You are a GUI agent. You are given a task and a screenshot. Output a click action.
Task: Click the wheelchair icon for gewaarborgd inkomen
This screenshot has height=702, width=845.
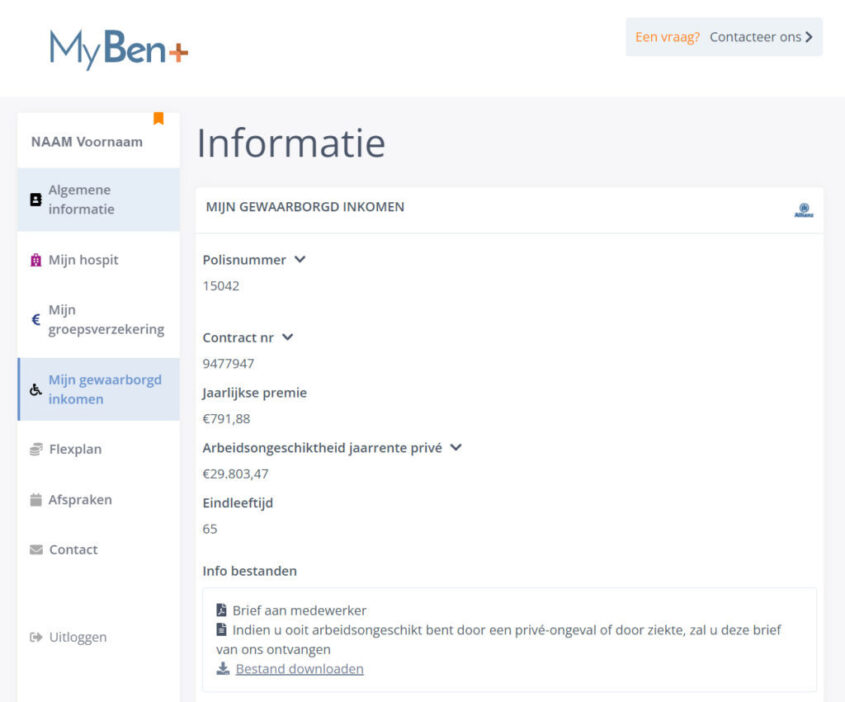36,390
